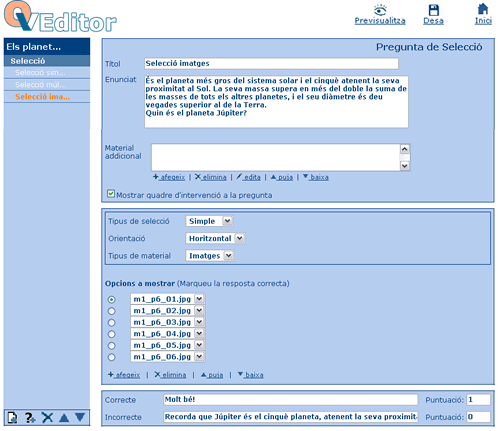500x431 pixels.
Task: Click the Puntuació field showing 0
Action: (479, 417)
